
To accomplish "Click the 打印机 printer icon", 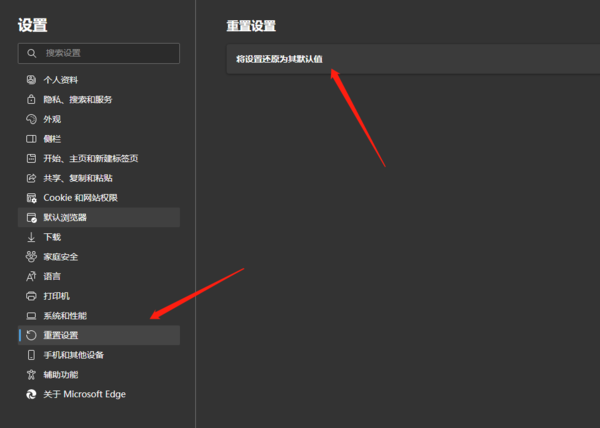I will coord(31,296).
